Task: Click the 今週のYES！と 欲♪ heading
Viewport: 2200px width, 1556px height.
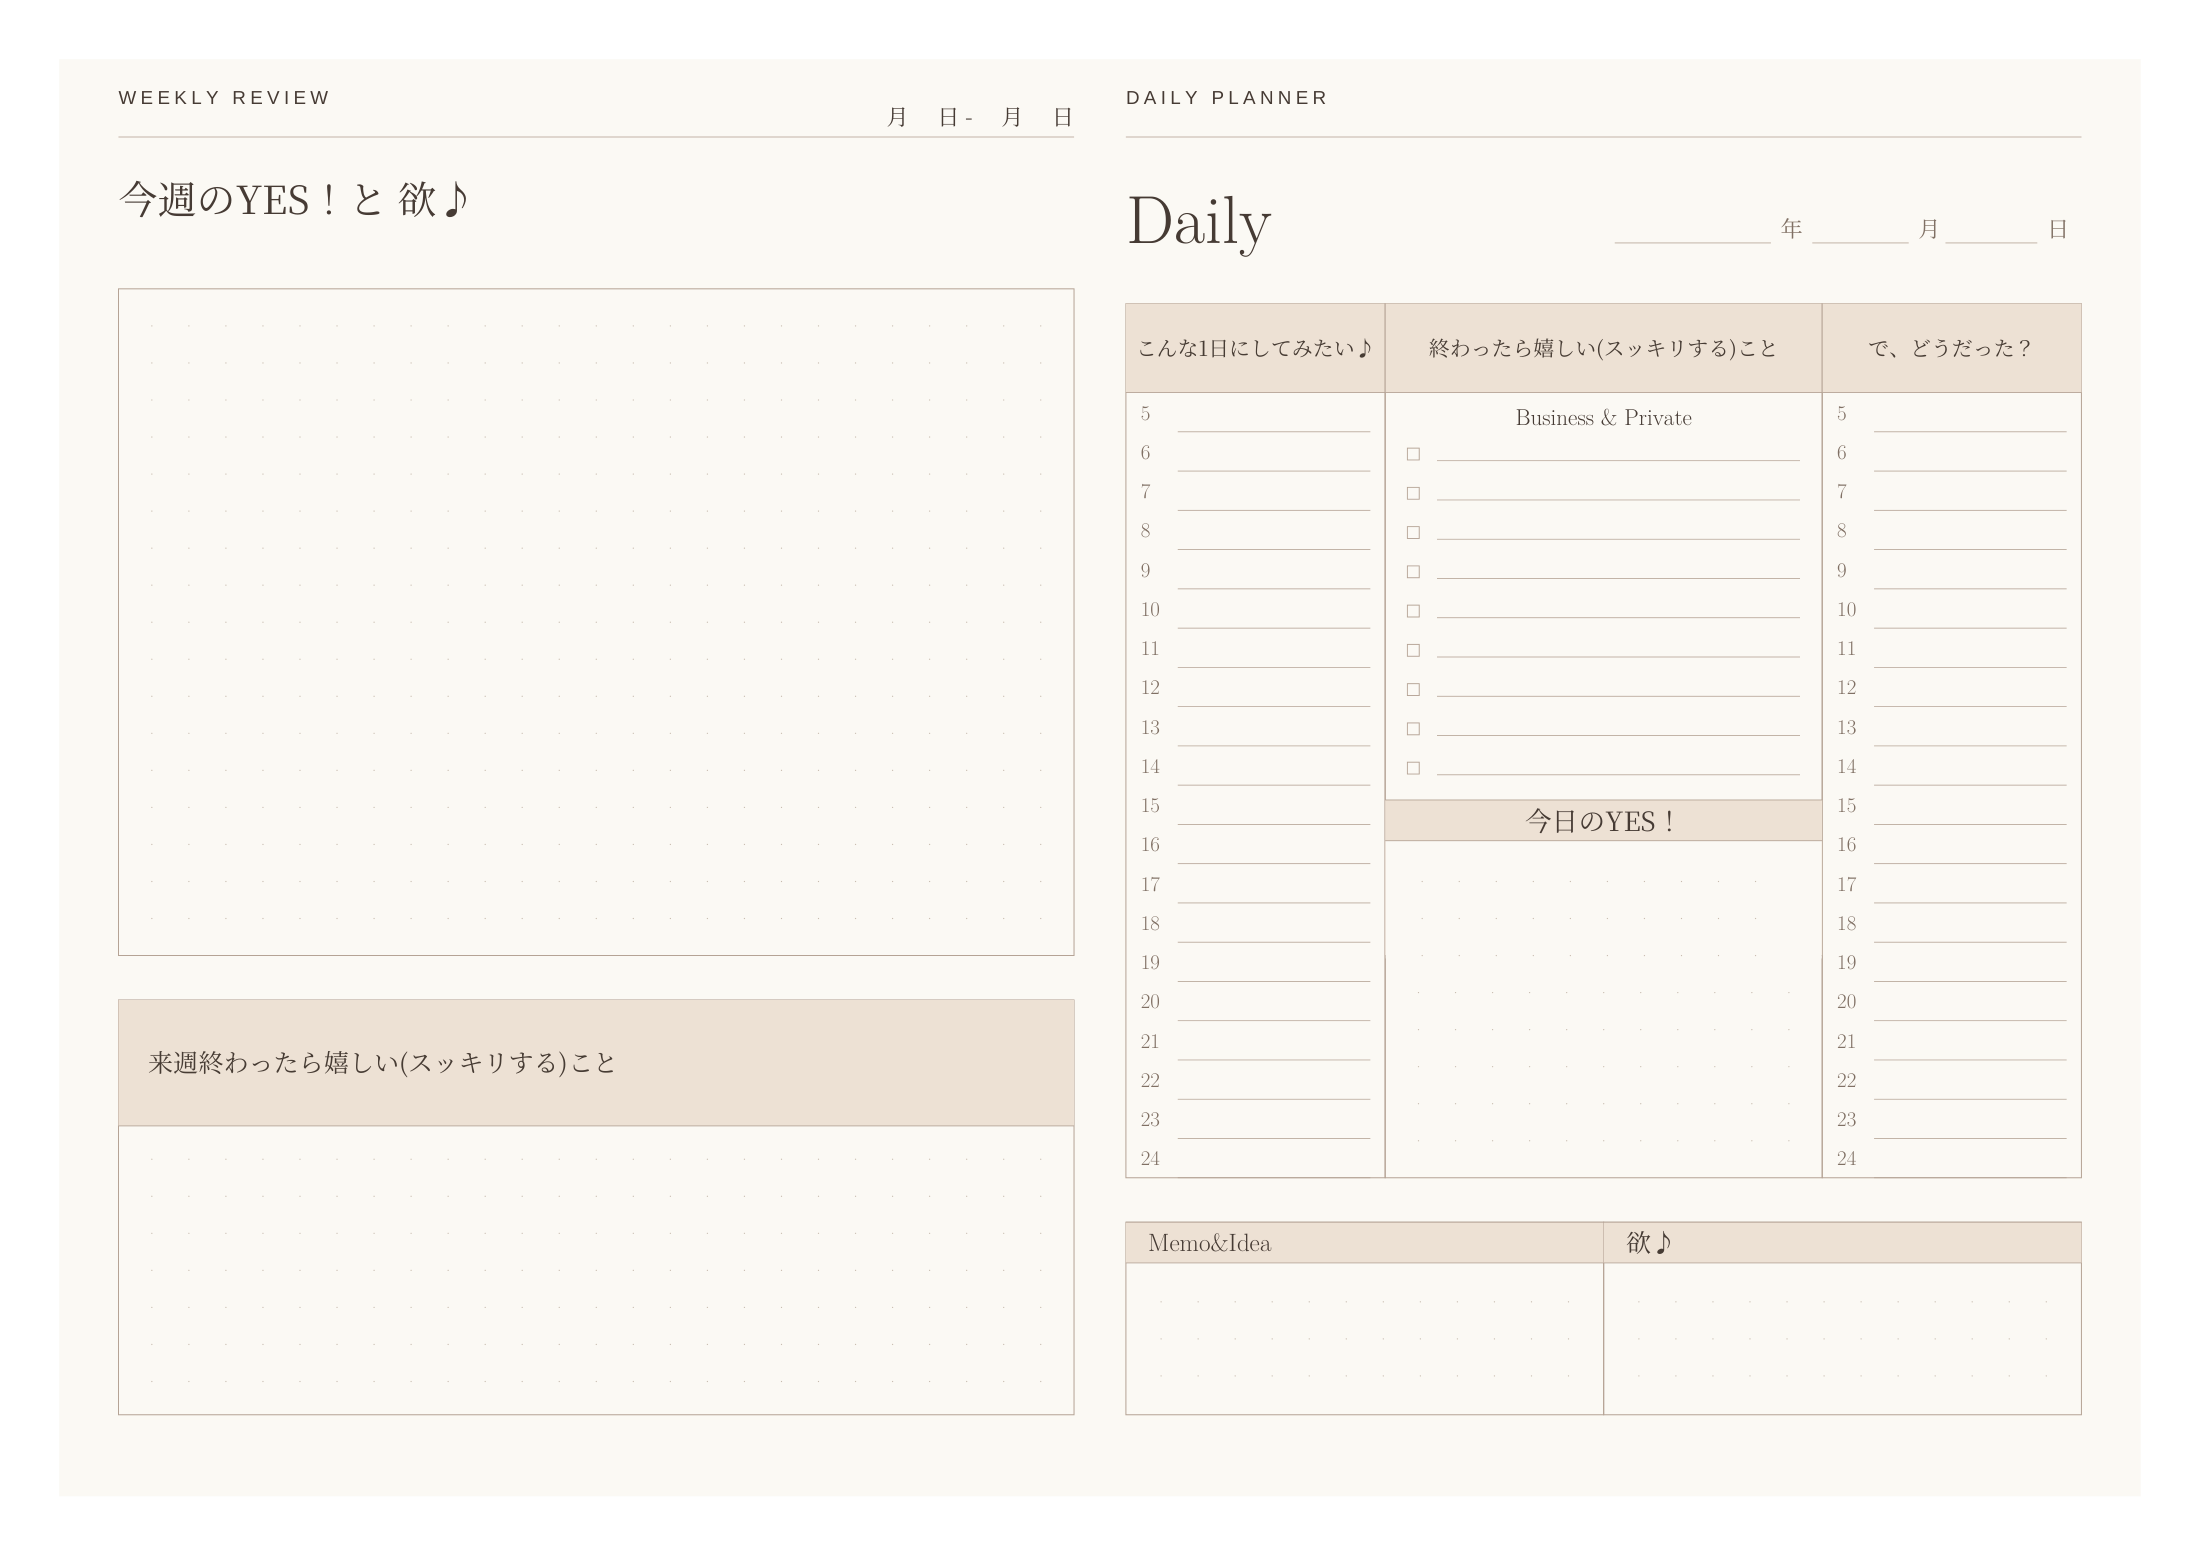Action: tap(294, 200)
